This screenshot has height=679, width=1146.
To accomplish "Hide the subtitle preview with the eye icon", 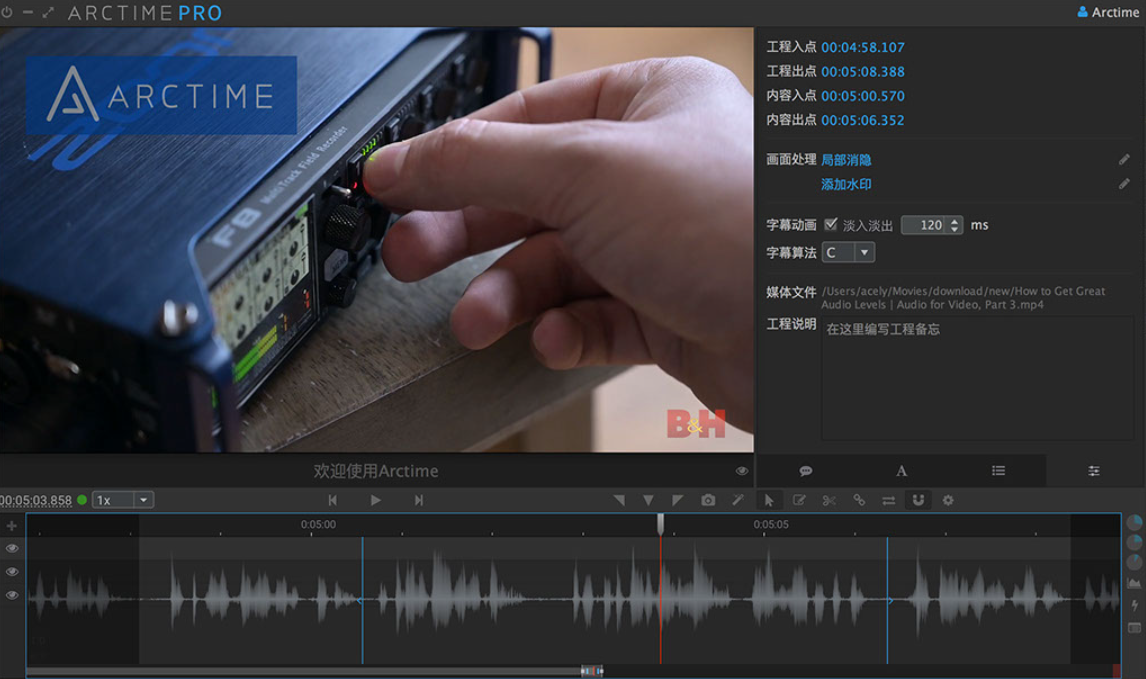I will (x=741, y=470).
